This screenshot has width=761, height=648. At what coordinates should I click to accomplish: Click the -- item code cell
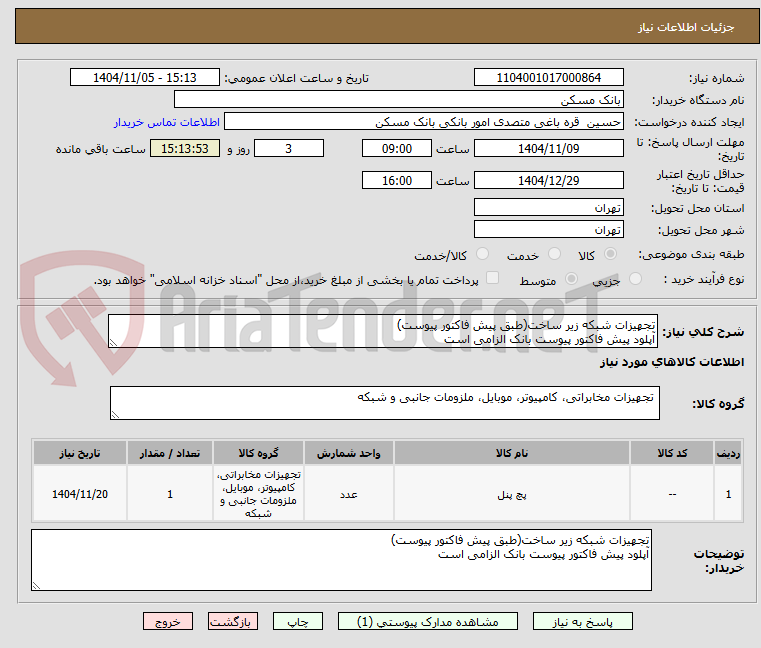(672, 494)
